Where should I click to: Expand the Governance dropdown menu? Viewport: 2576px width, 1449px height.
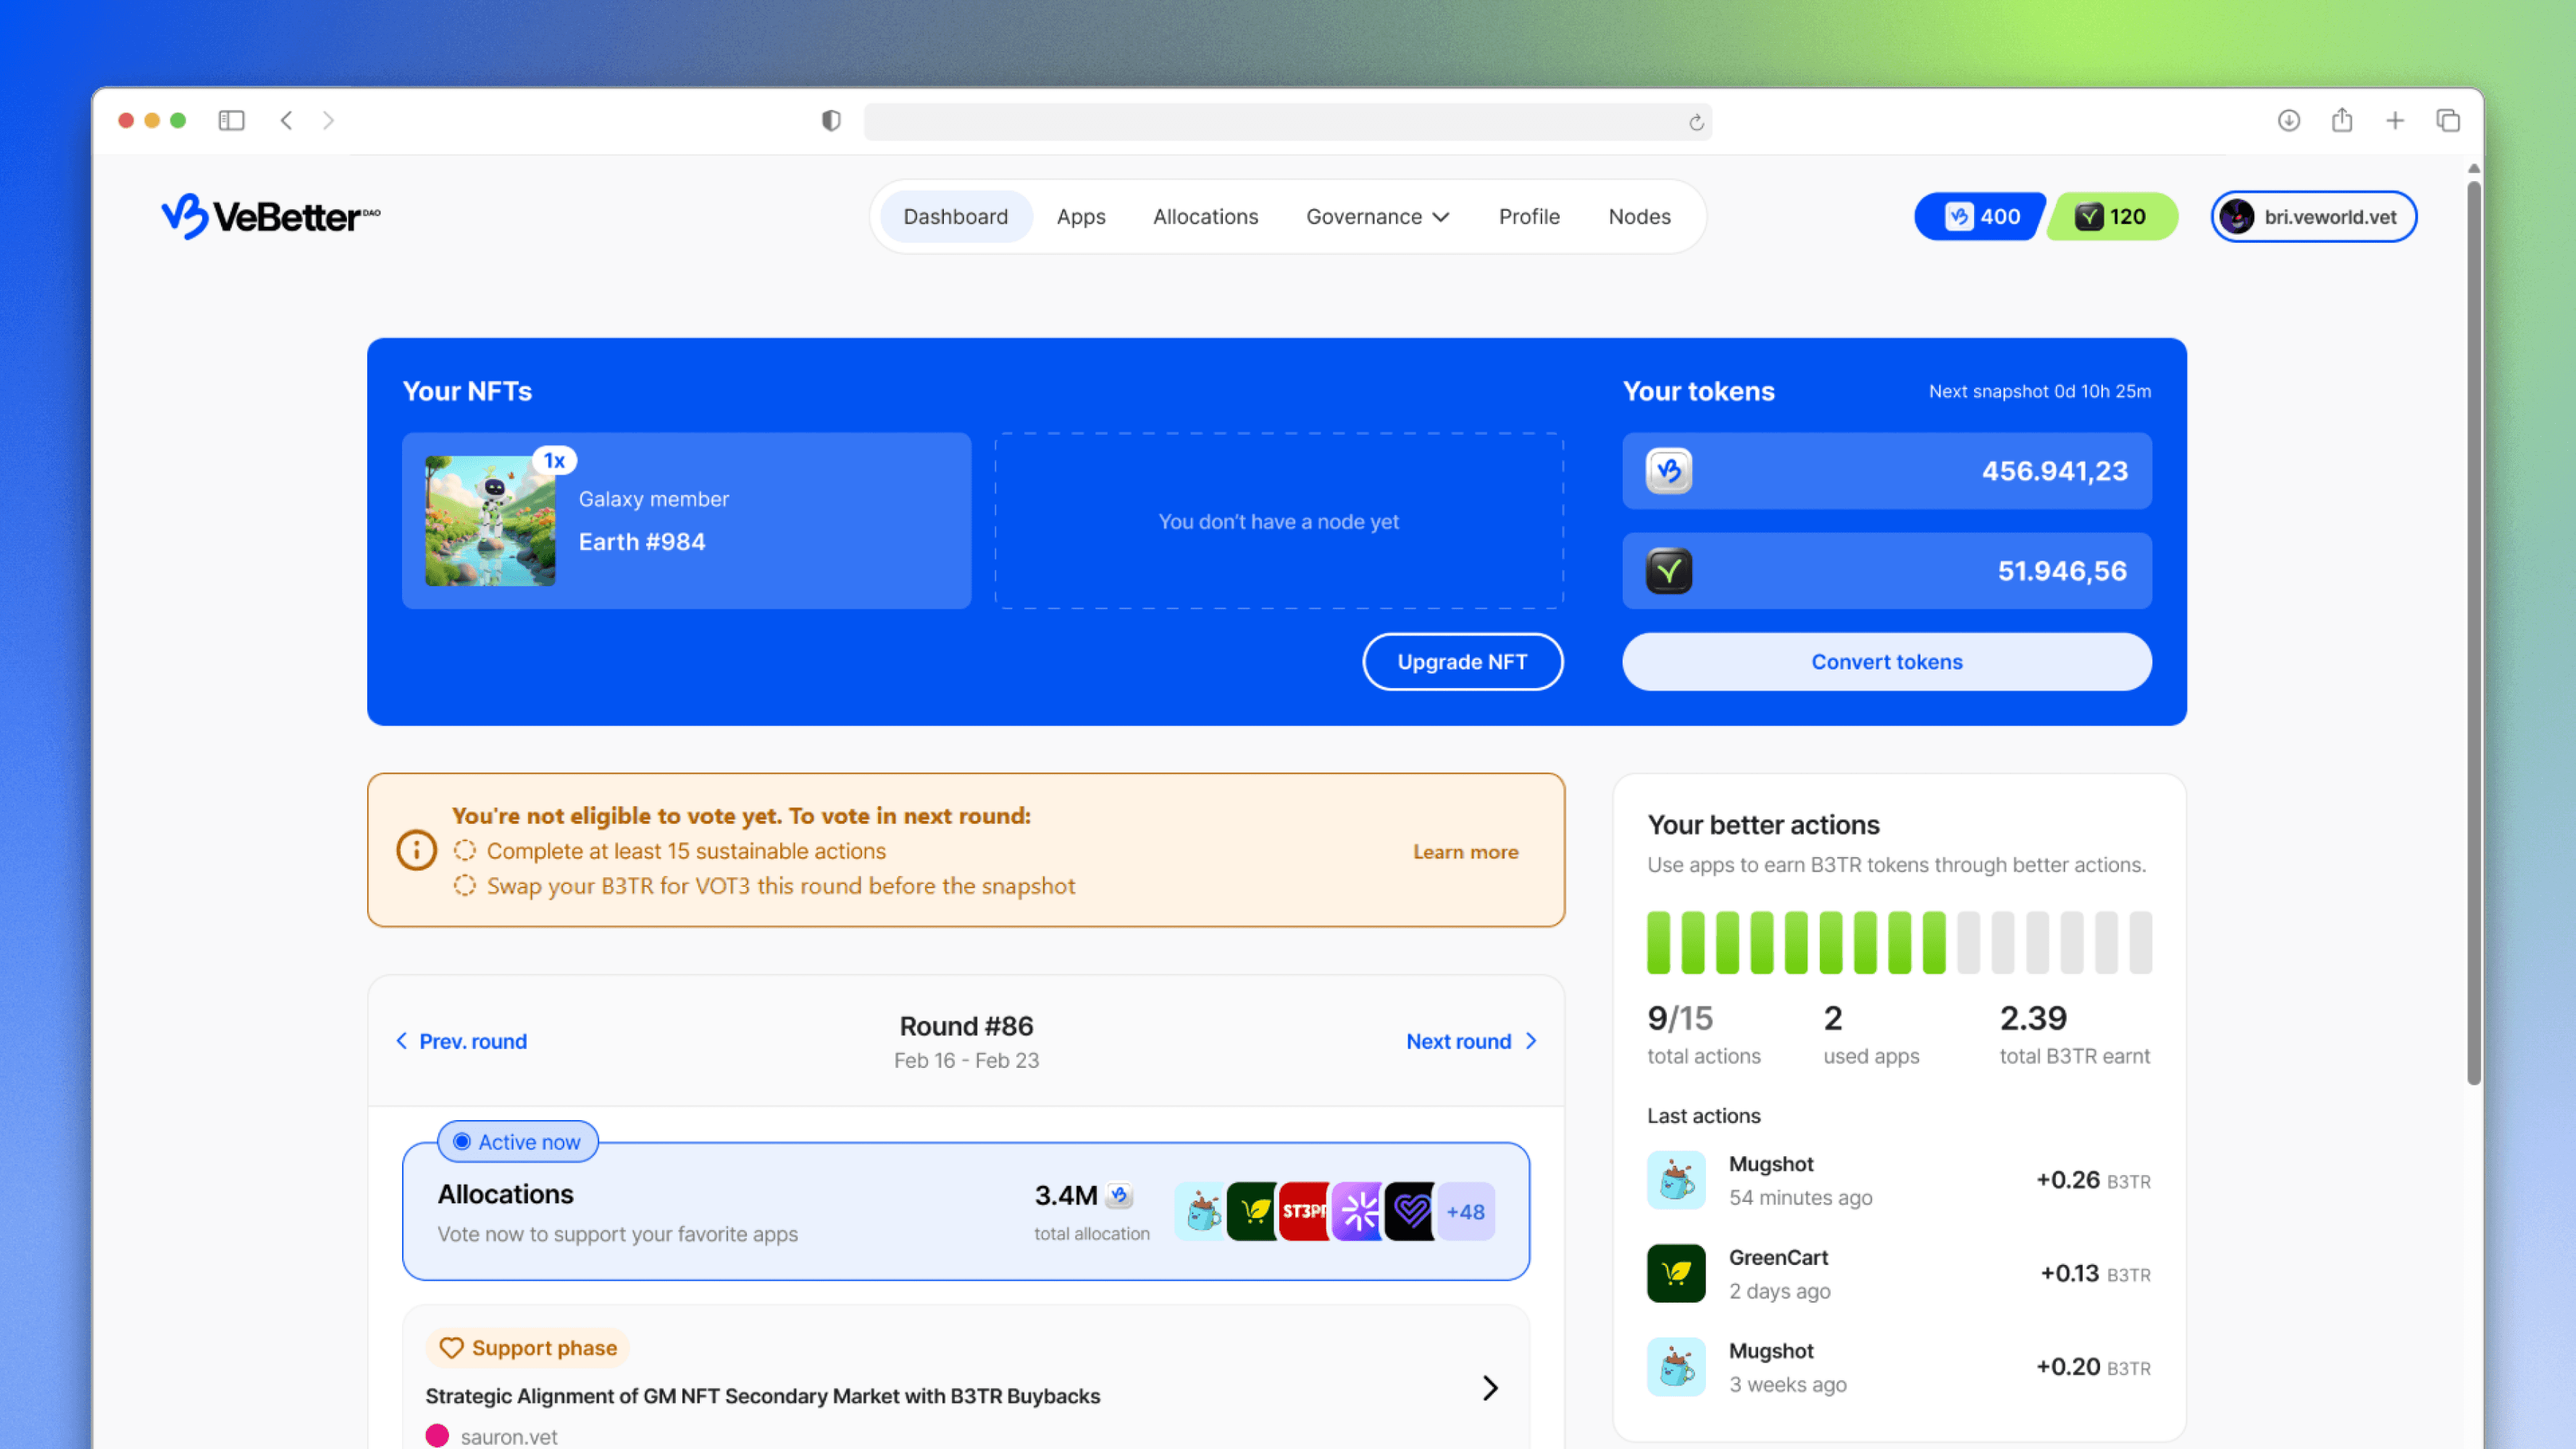tap(1377, 216)
